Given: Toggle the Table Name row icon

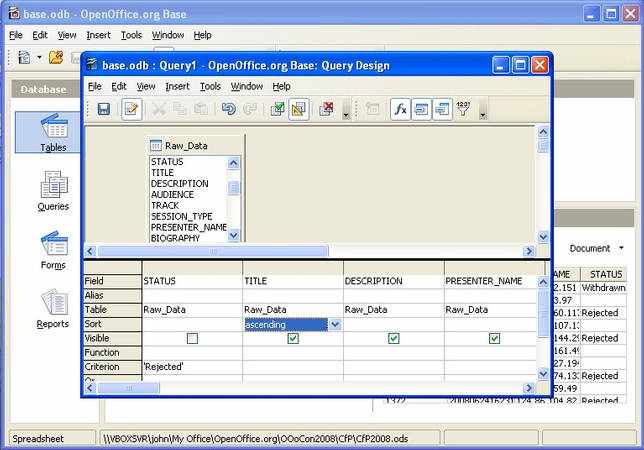Looking at the screenshot, I should pyautogui.click(x=421, y=109).
